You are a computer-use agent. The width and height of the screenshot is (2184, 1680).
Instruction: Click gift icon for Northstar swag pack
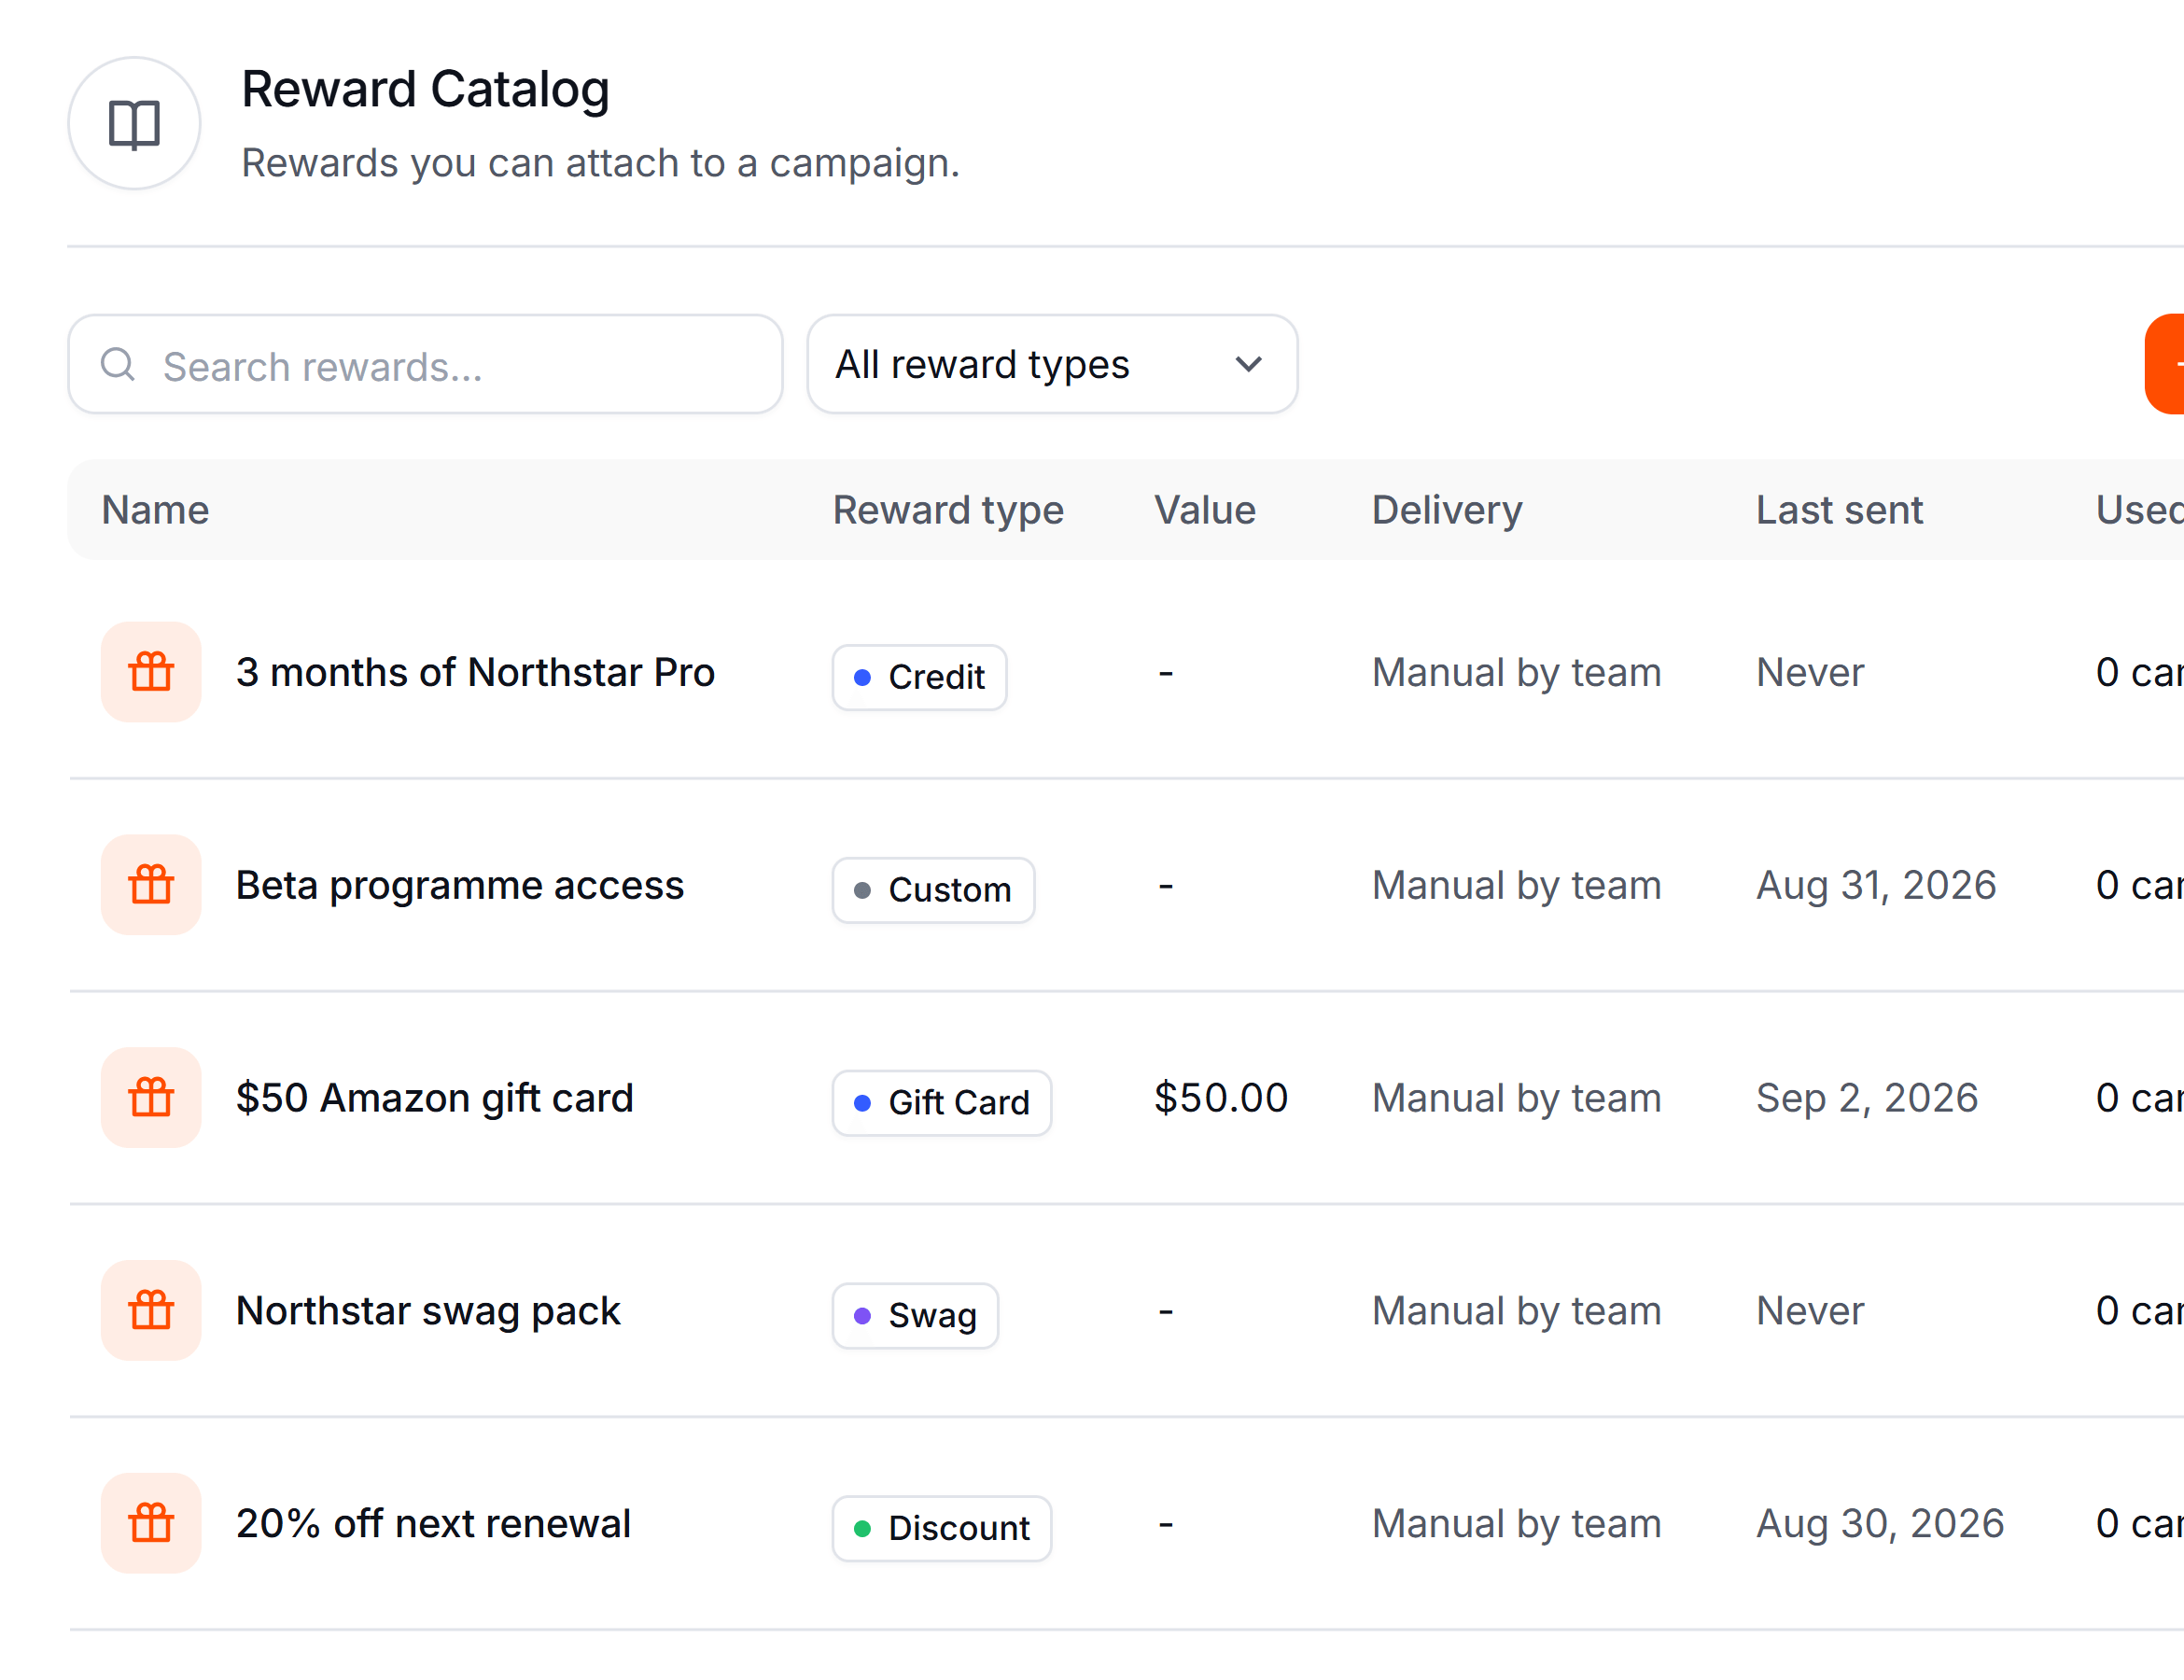pos(151,1311)
